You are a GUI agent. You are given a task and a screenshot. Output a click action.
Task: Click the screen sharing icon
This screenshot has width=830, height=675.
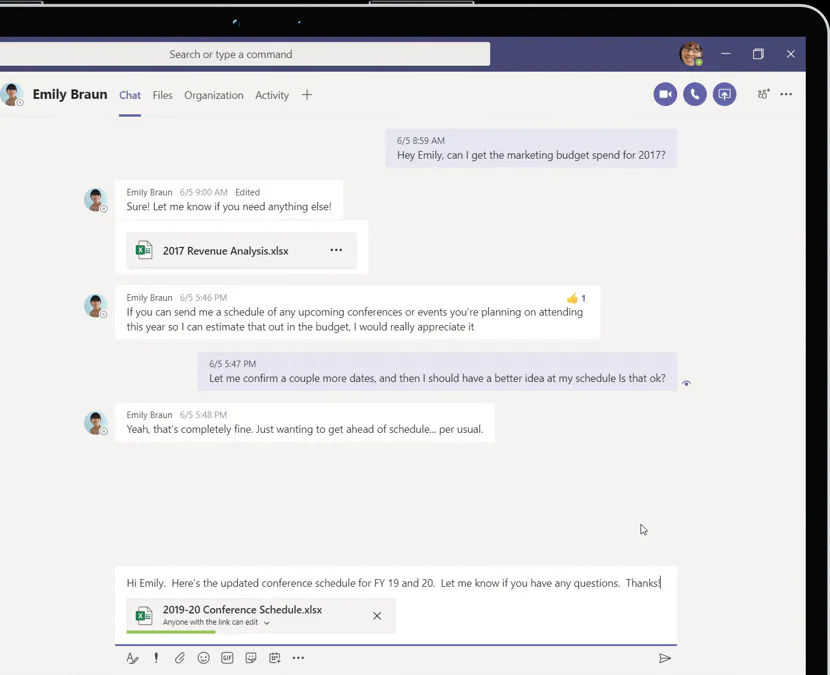tap(725, 94)
